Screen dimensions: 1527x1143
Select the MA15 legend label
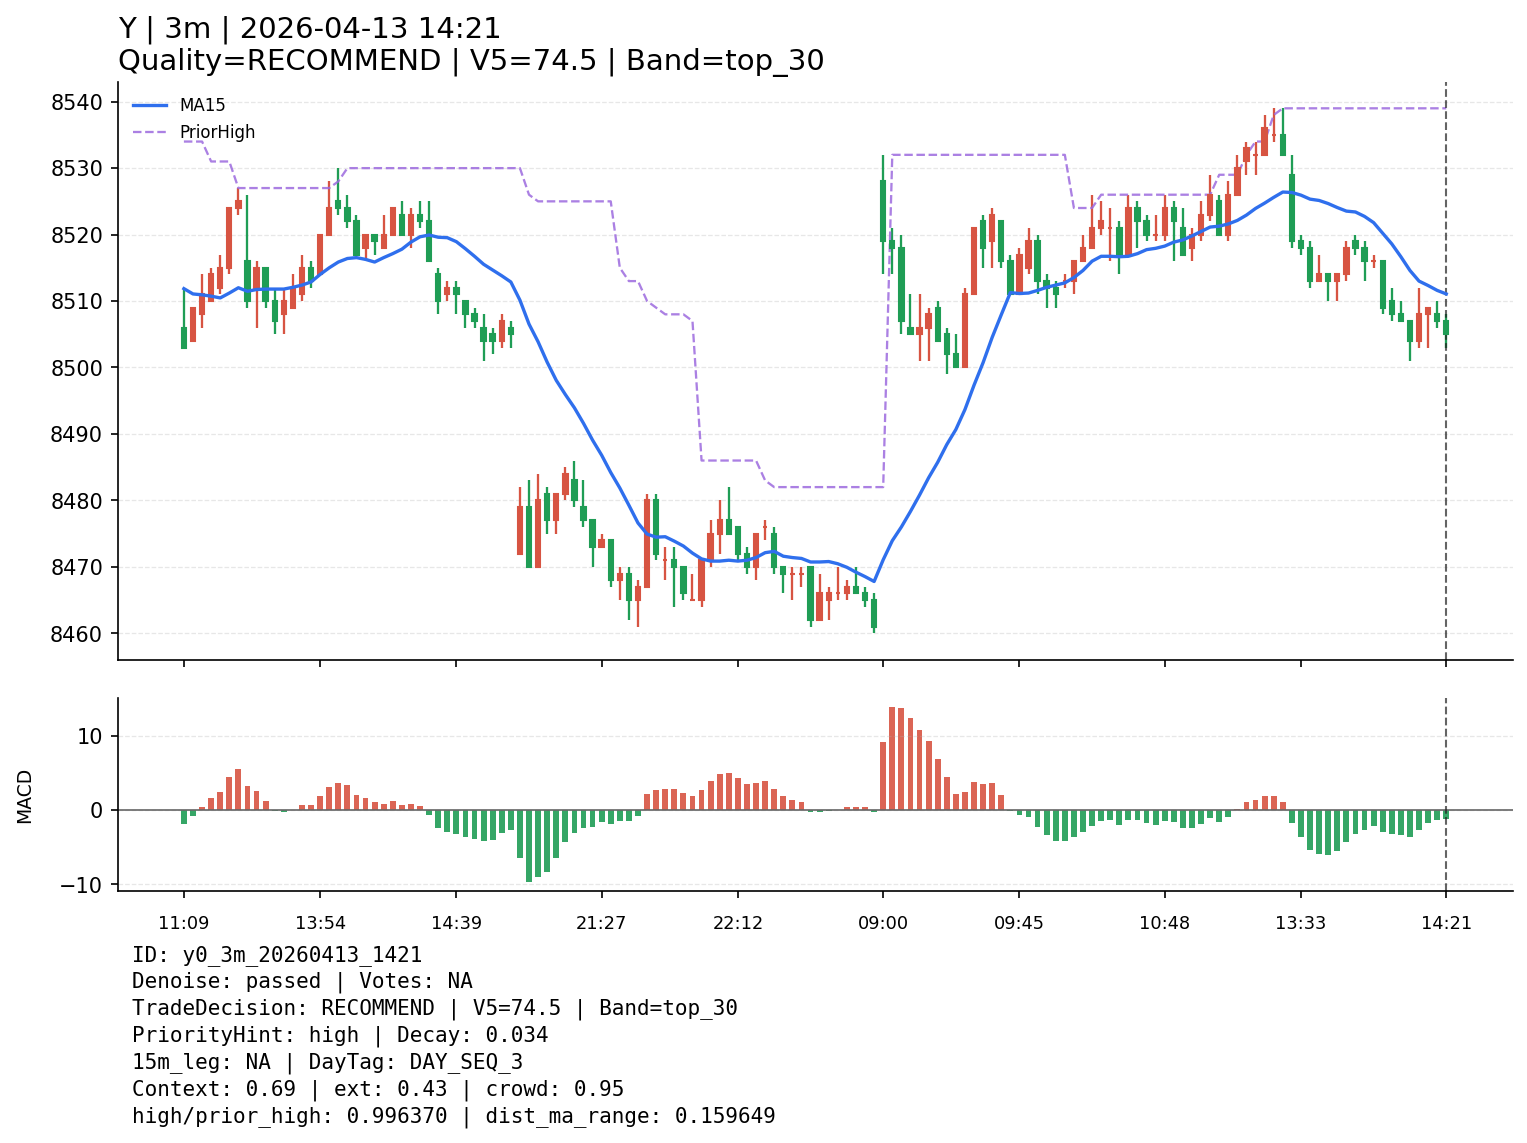pos(202,105)
